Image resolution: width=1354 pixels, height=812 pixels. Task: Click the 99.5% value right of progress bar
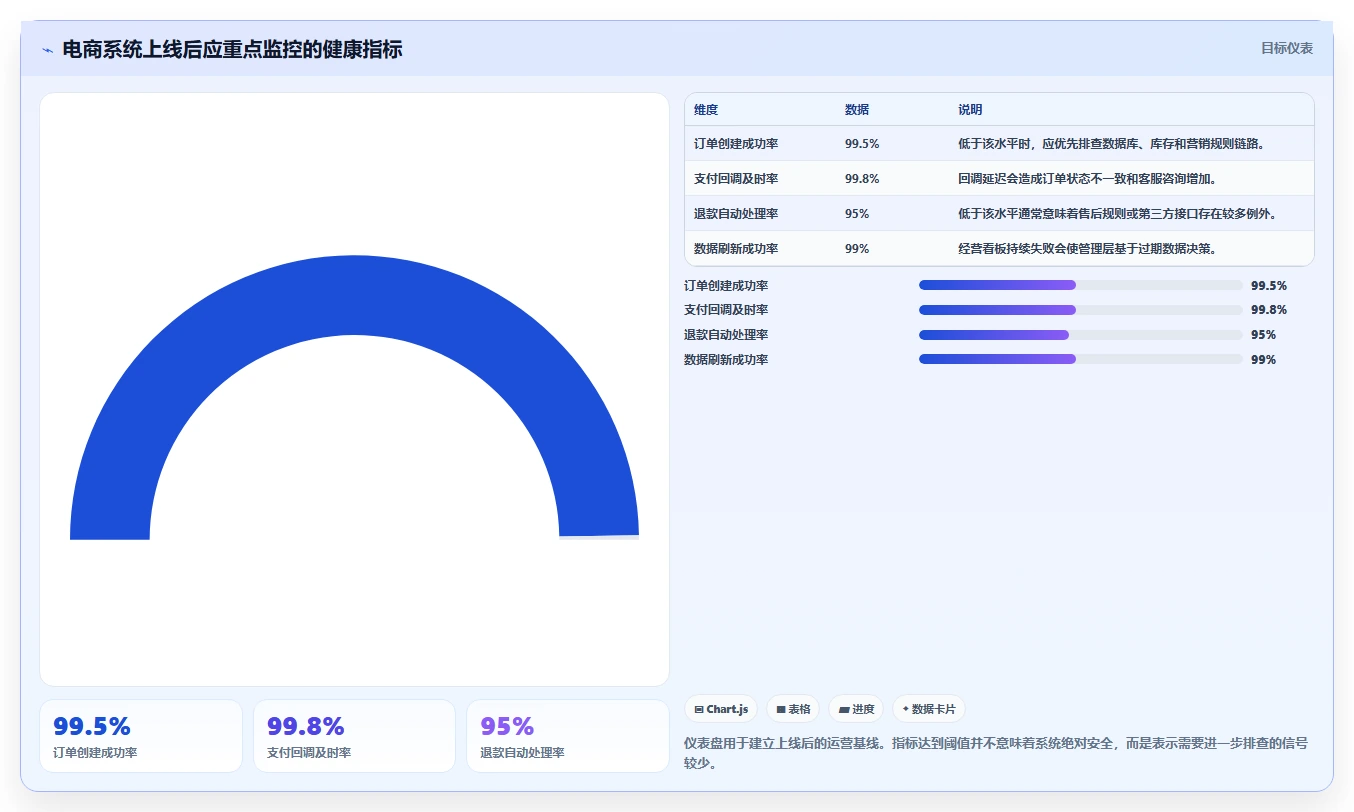pyautogui.click(x=1269, y=286)
